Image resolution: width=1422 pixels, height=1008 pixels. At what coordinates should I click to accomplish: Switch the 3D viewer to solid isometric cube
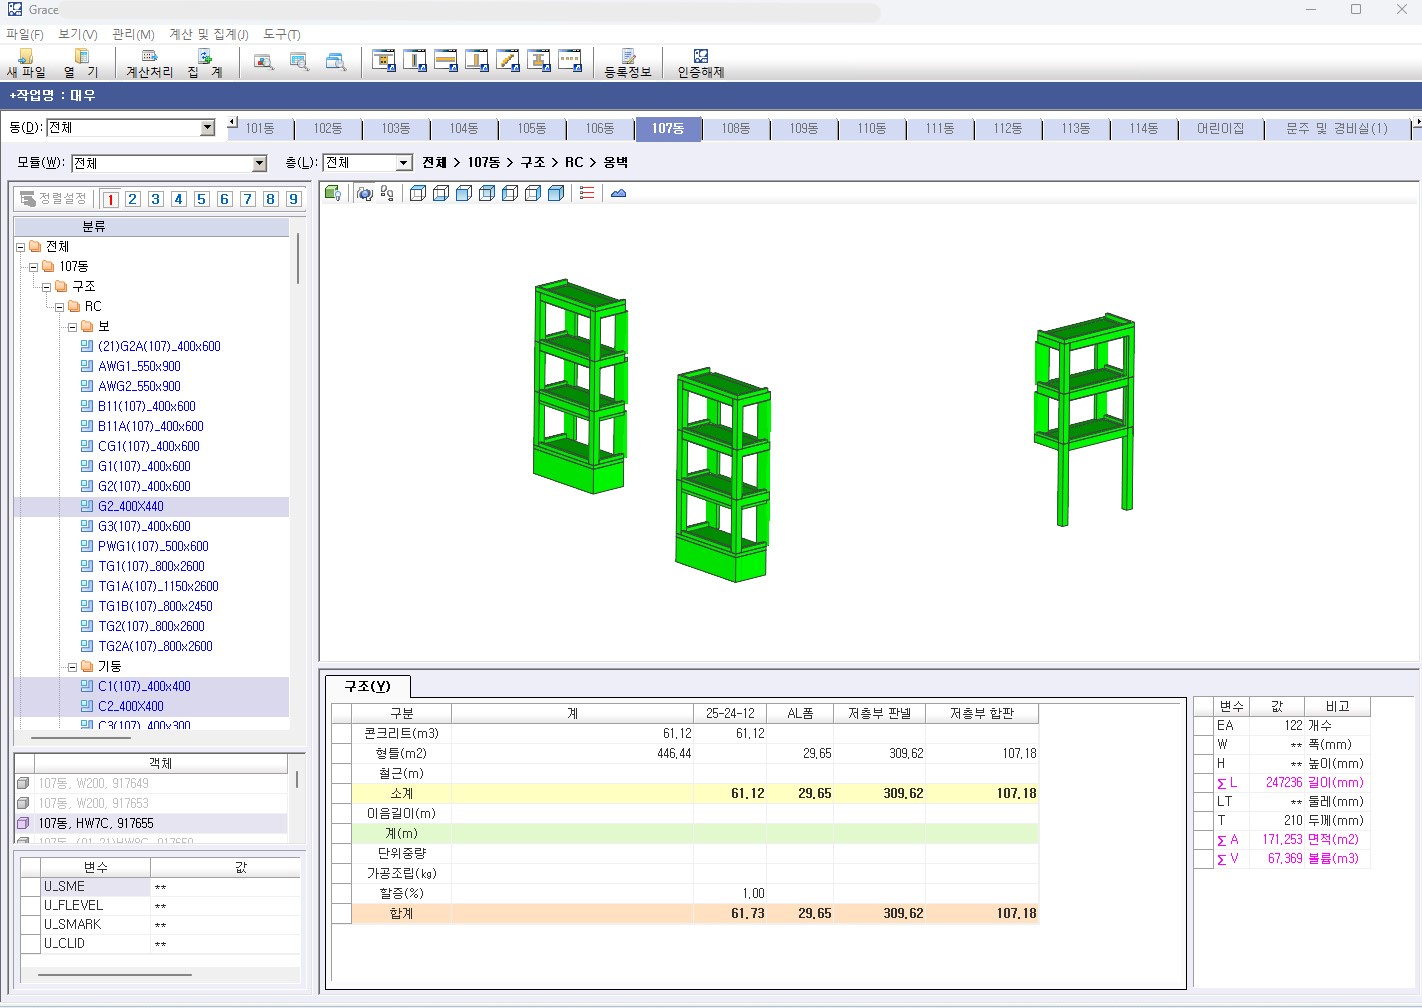[556, 193]
